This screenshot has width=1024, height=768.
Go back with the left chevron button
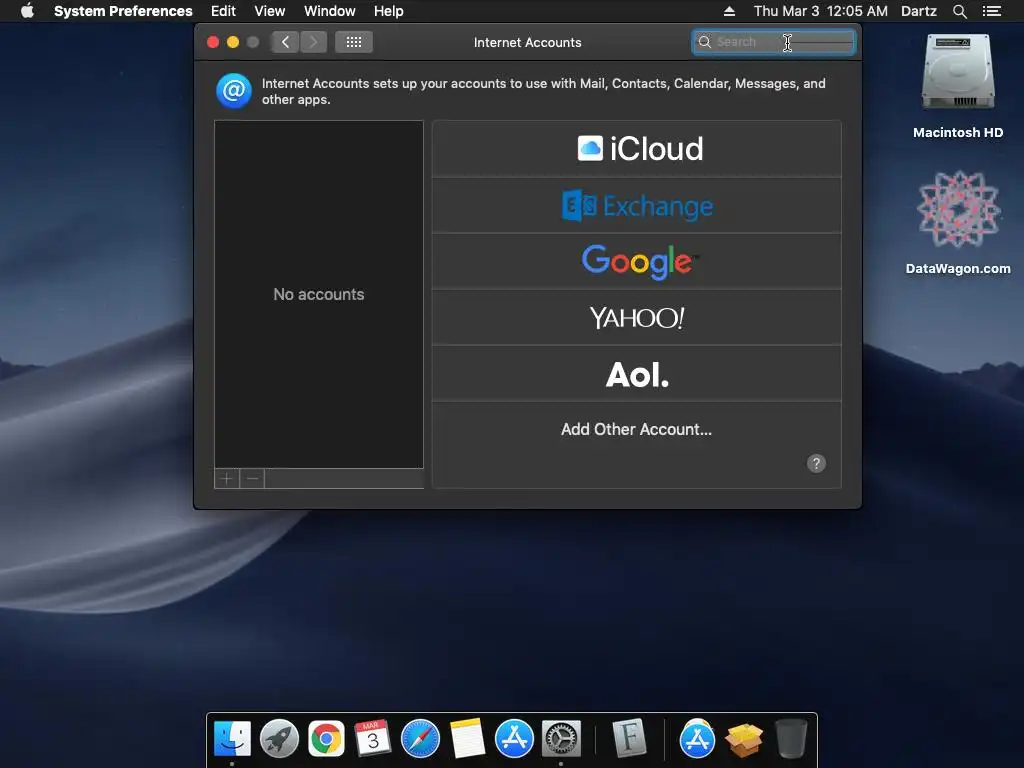tap(285, 42)
